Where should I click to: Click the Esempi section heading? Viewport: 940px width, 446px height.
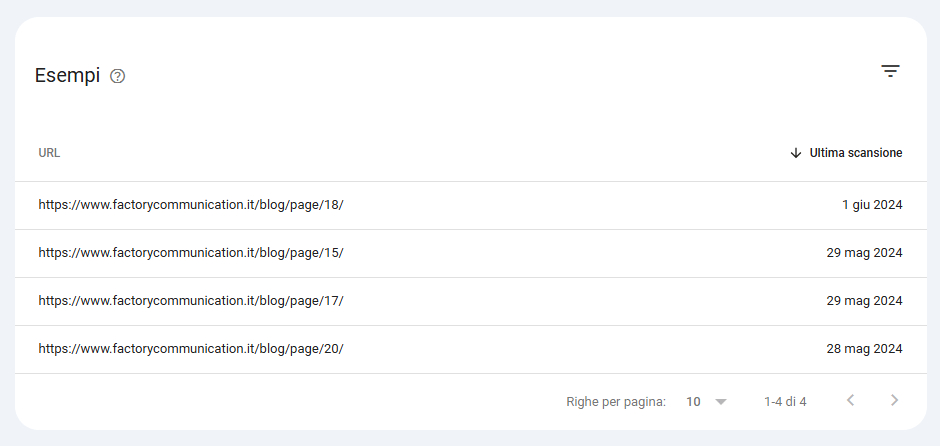click(67, 76)
